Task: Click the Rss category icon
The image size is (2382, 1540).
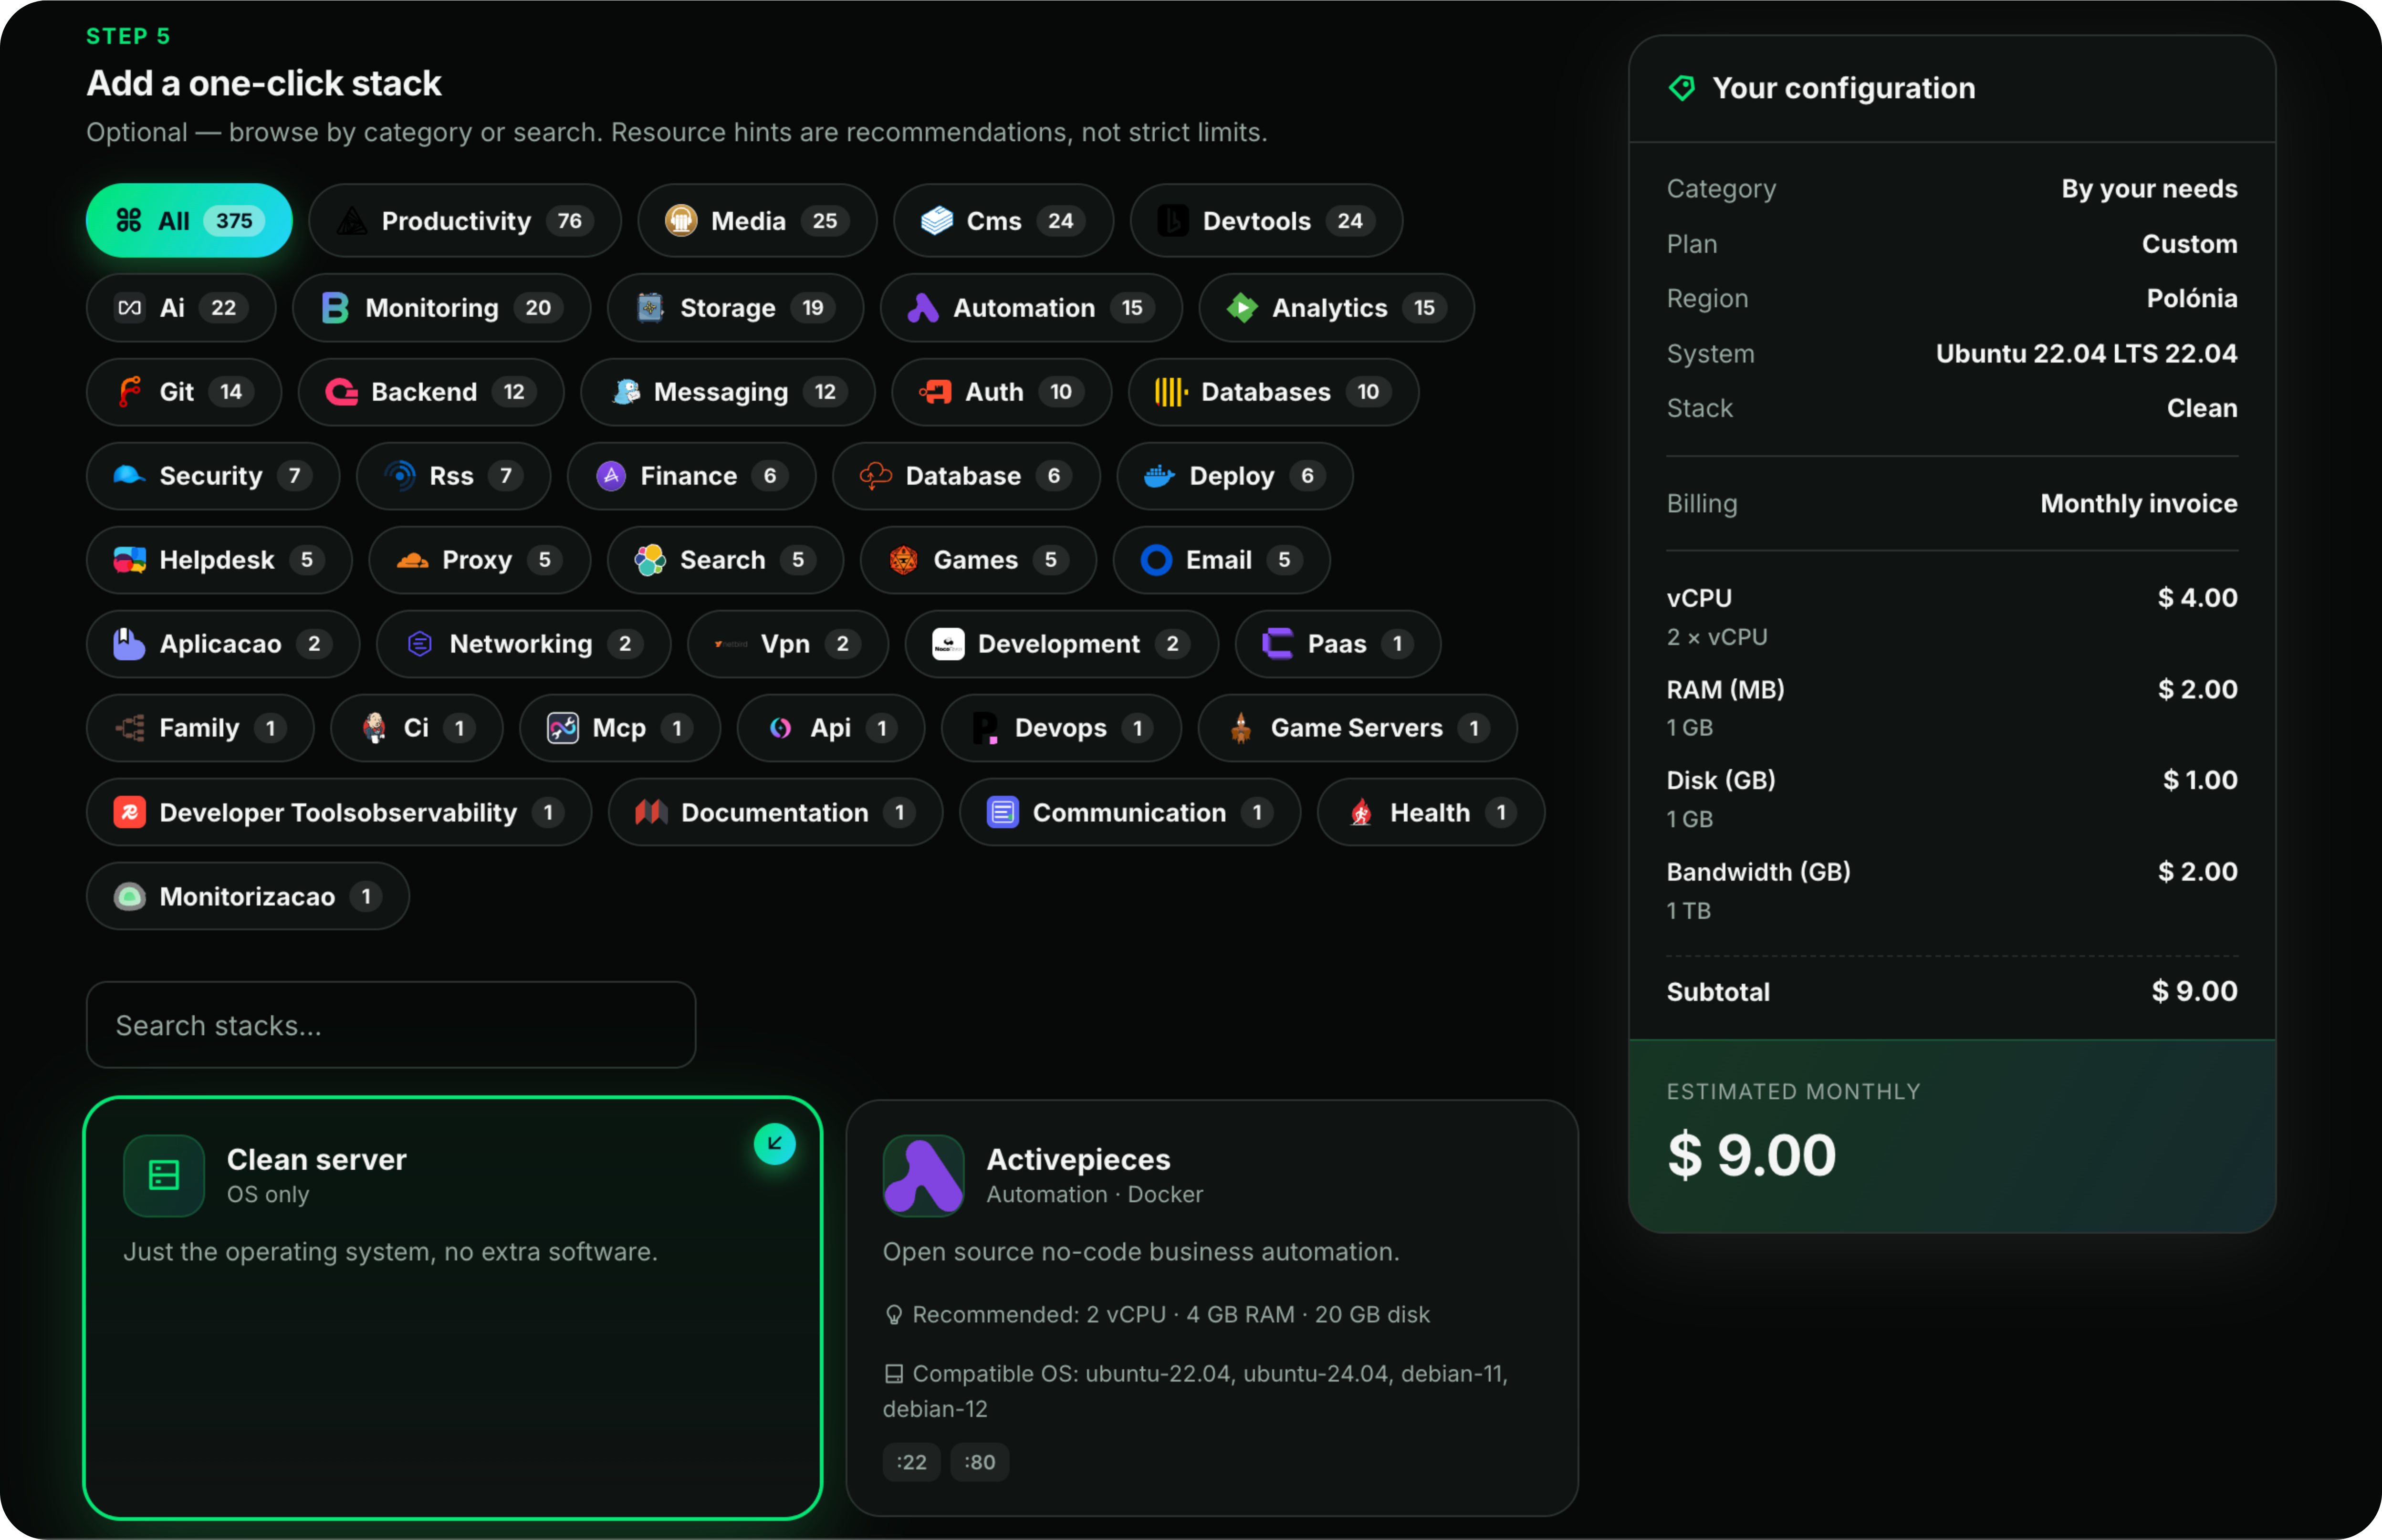Action: pos(400,476)
